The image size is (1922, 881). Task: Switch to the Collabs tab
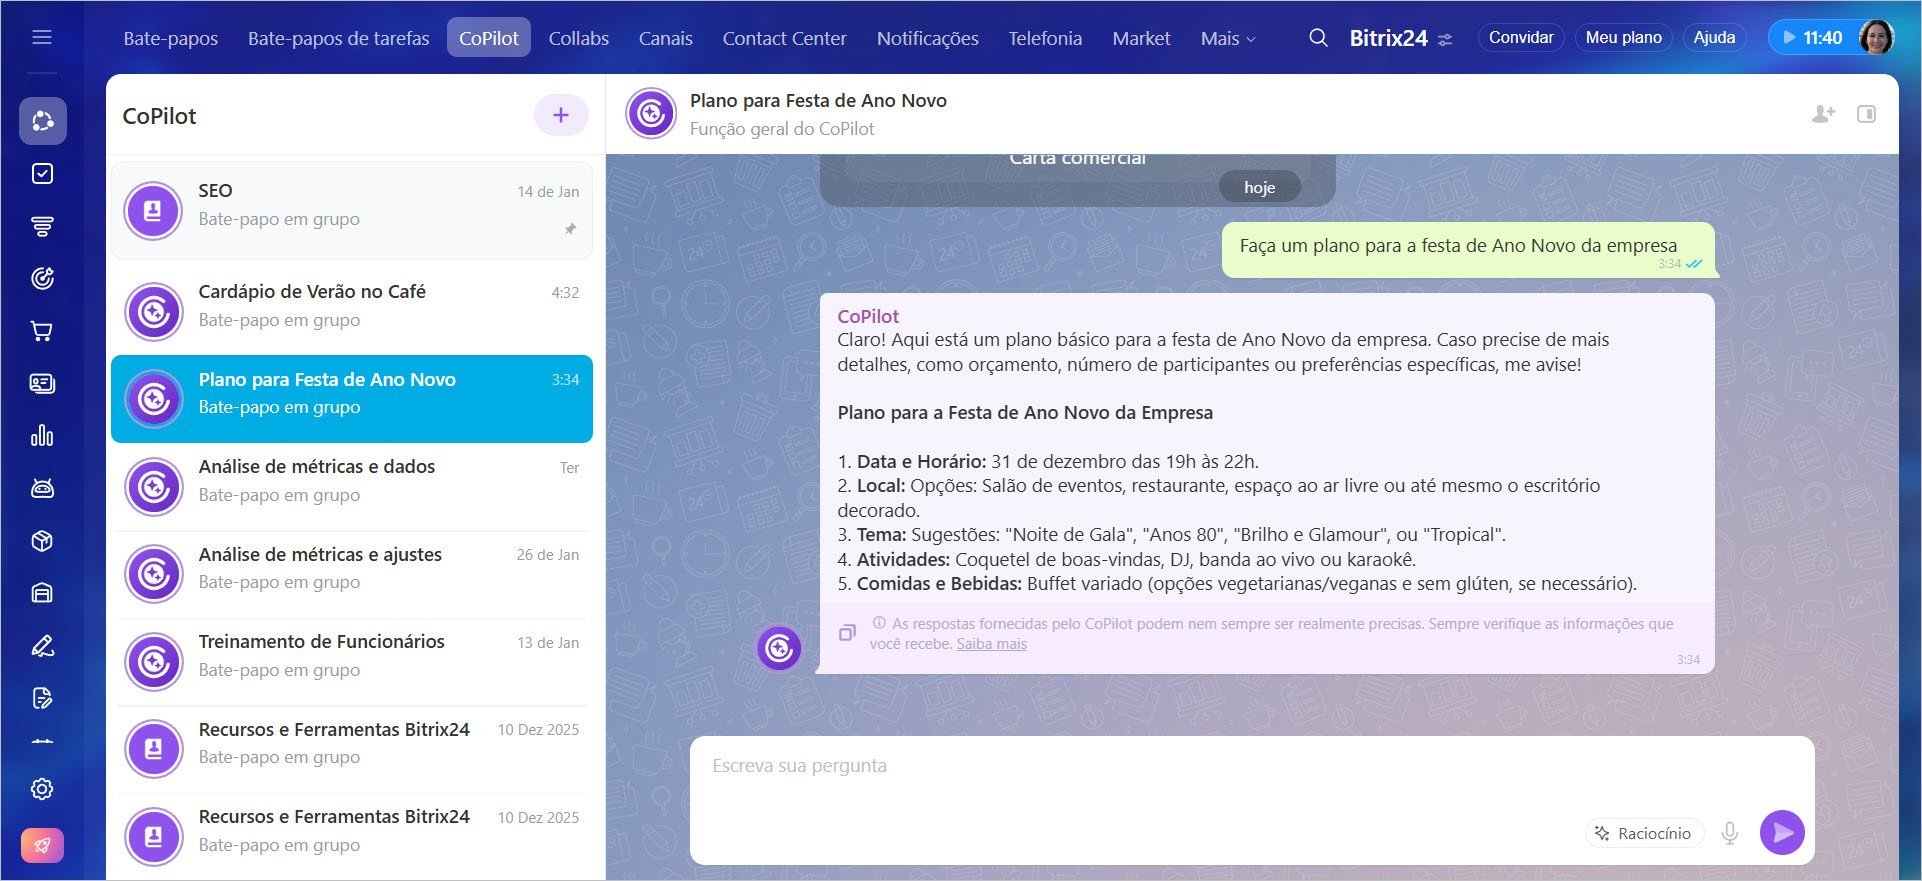click(578, 38)
